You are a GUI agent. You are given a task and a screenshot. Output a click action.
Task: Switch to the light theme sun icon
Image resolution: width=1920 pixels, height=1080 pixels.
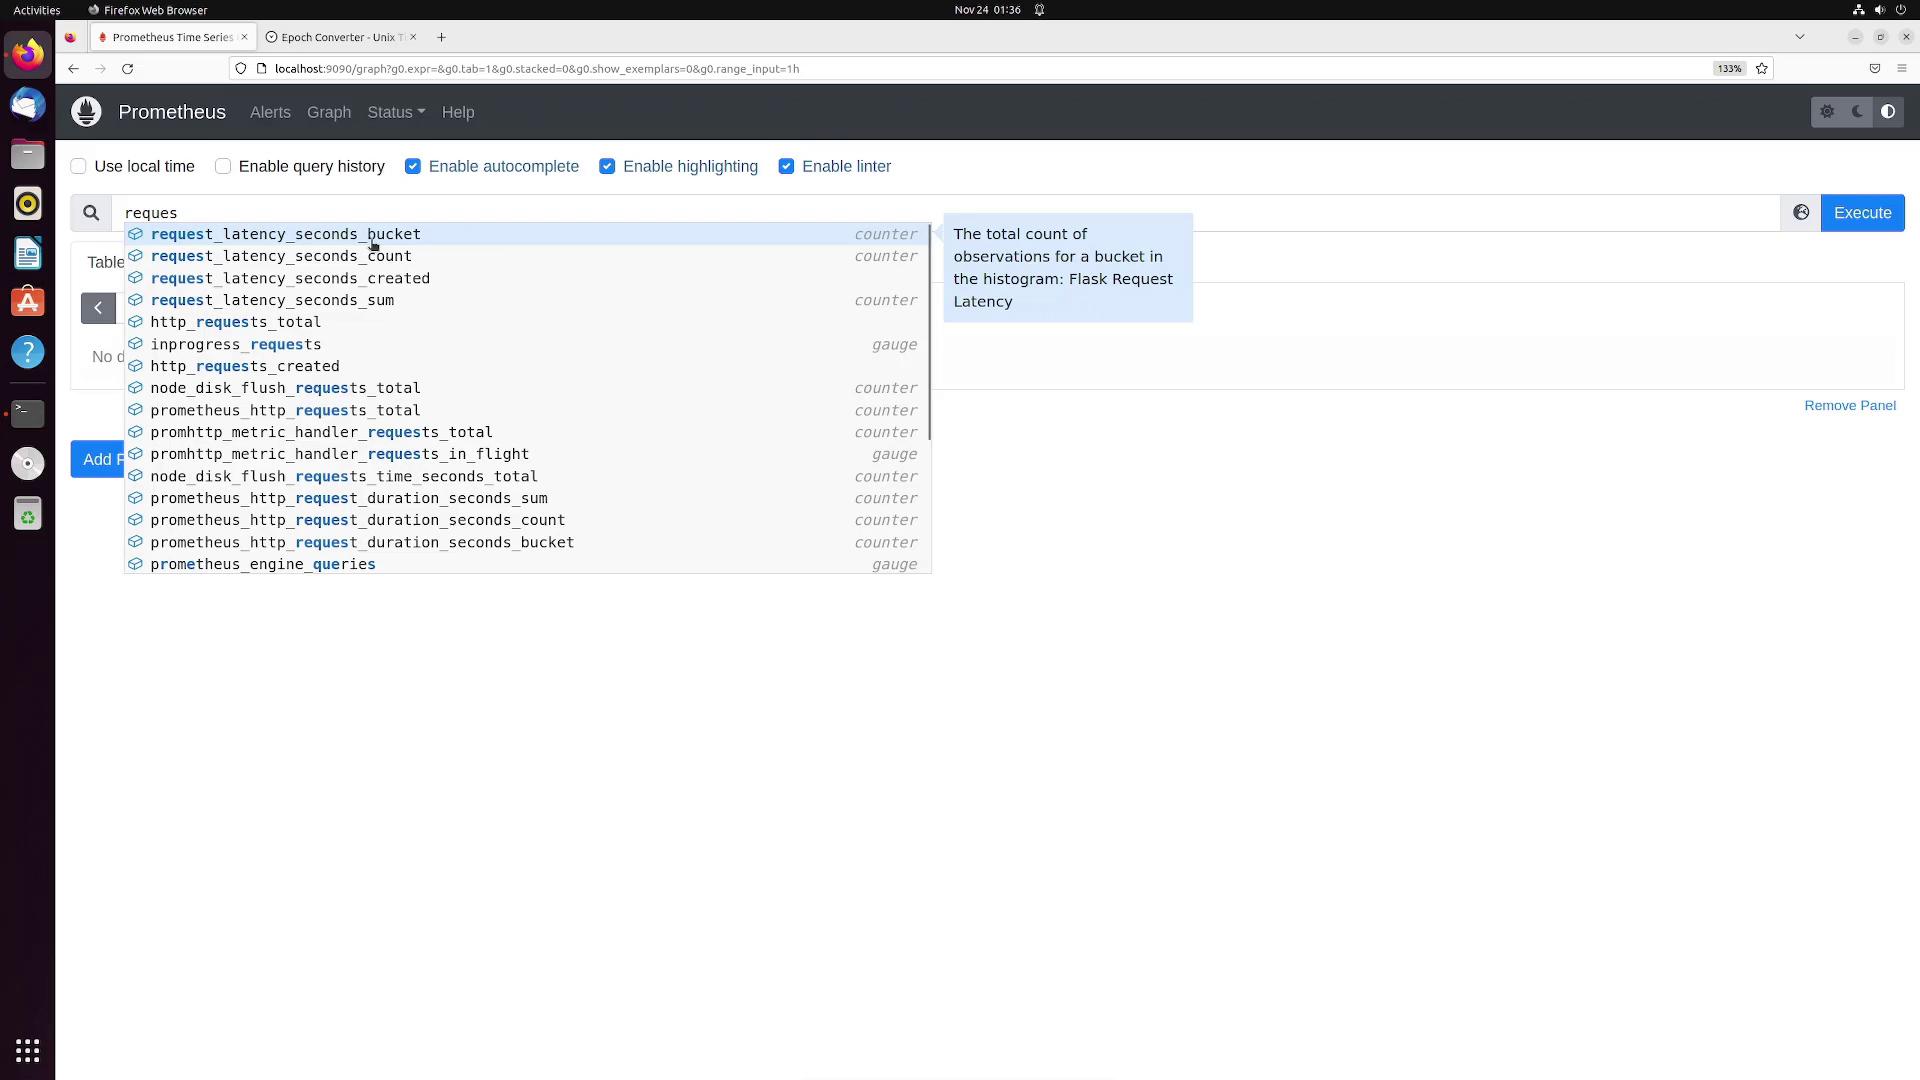1827,112
